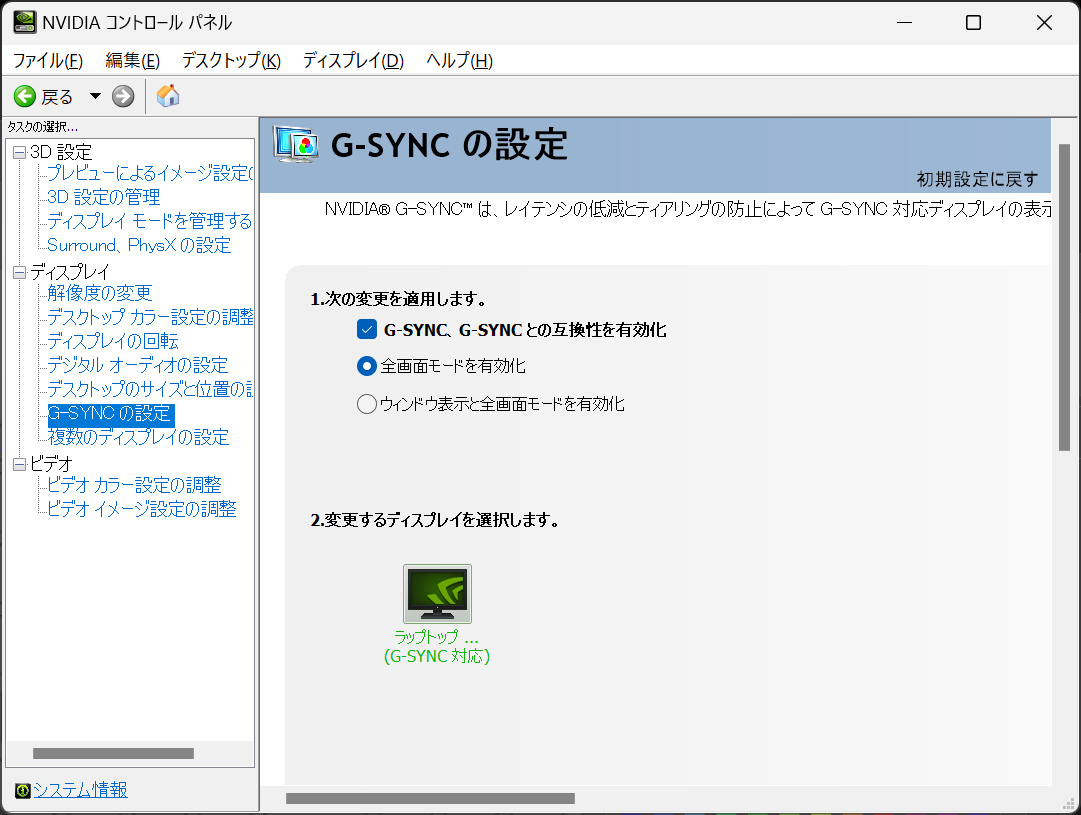Click the ビデオ category label

point(51,464)
